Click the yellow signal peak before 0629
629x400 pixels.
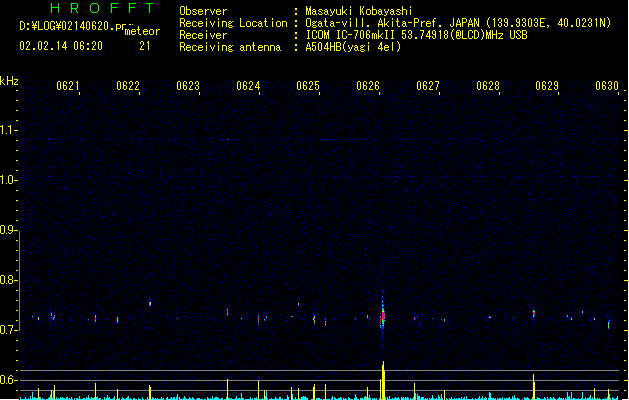534,387
